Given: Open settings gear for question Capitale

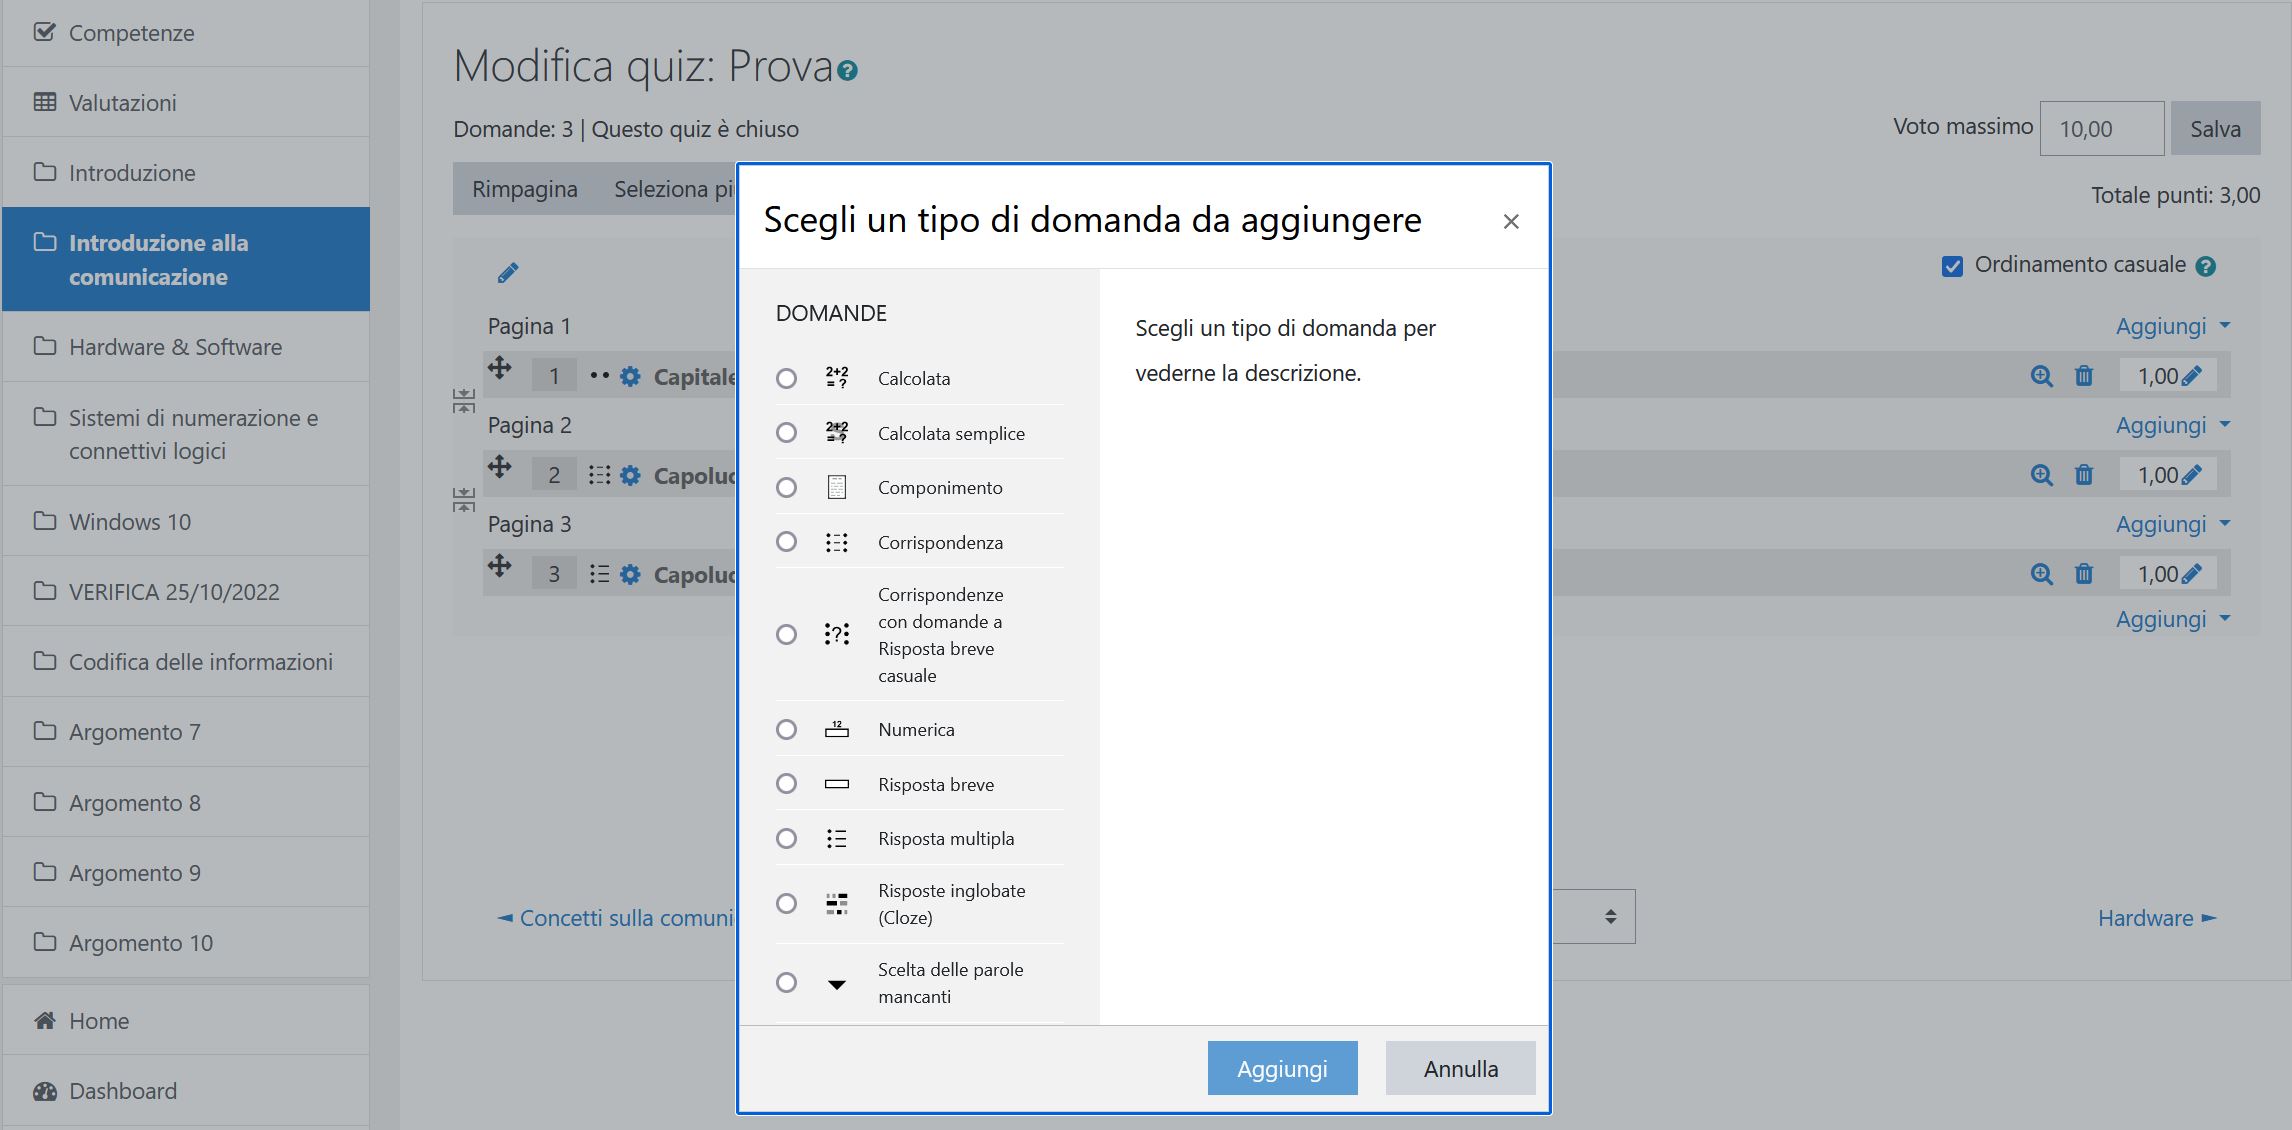Looking at the screenshot, I should [x=630, y=376].
